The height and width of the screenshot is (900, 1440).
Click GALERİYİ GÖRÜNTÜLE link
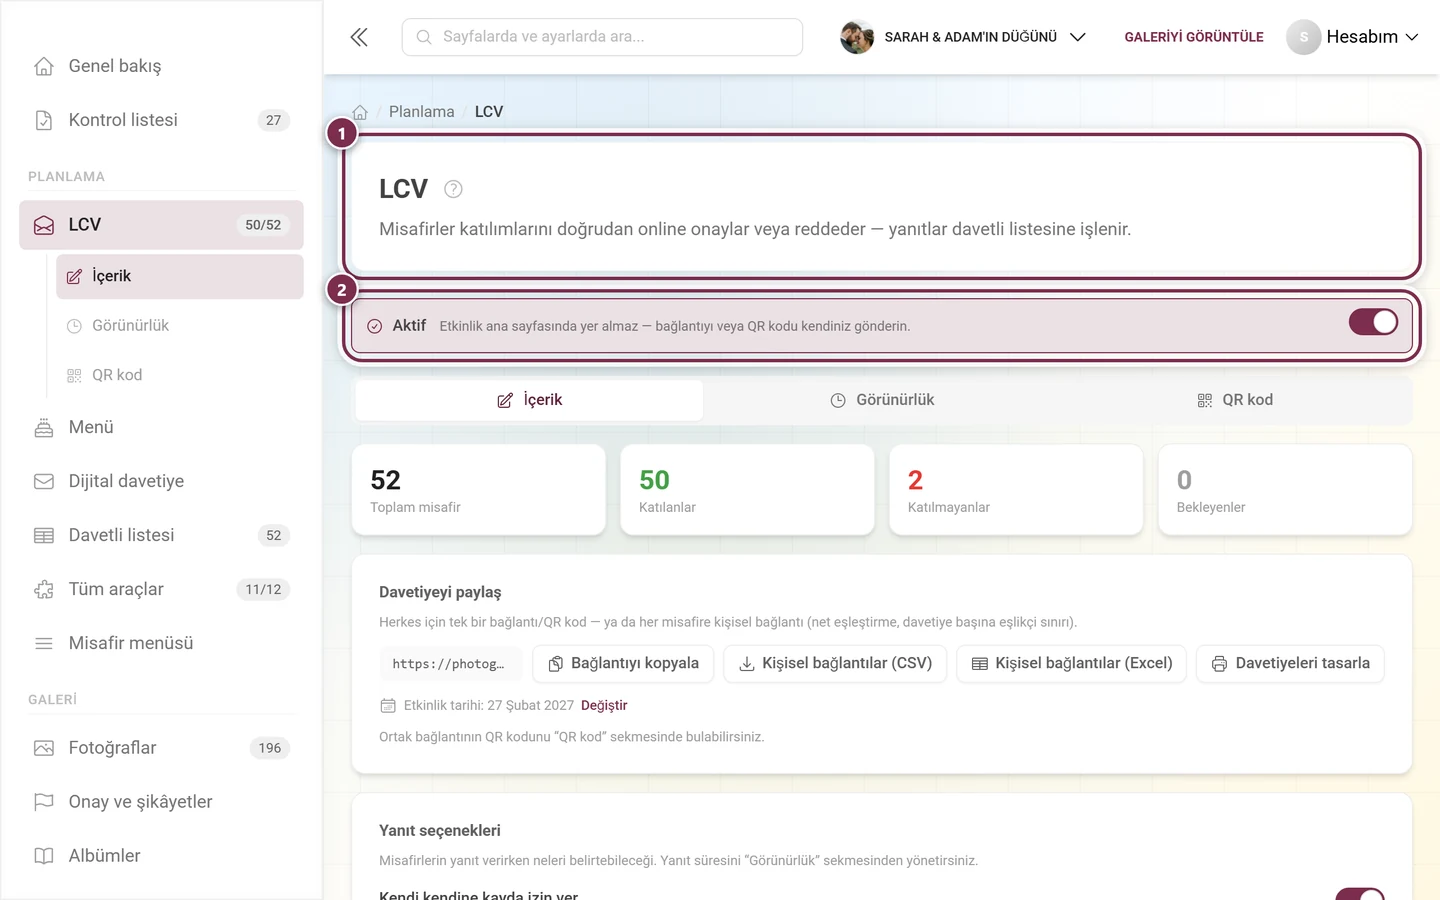(x=1194, y=37)
